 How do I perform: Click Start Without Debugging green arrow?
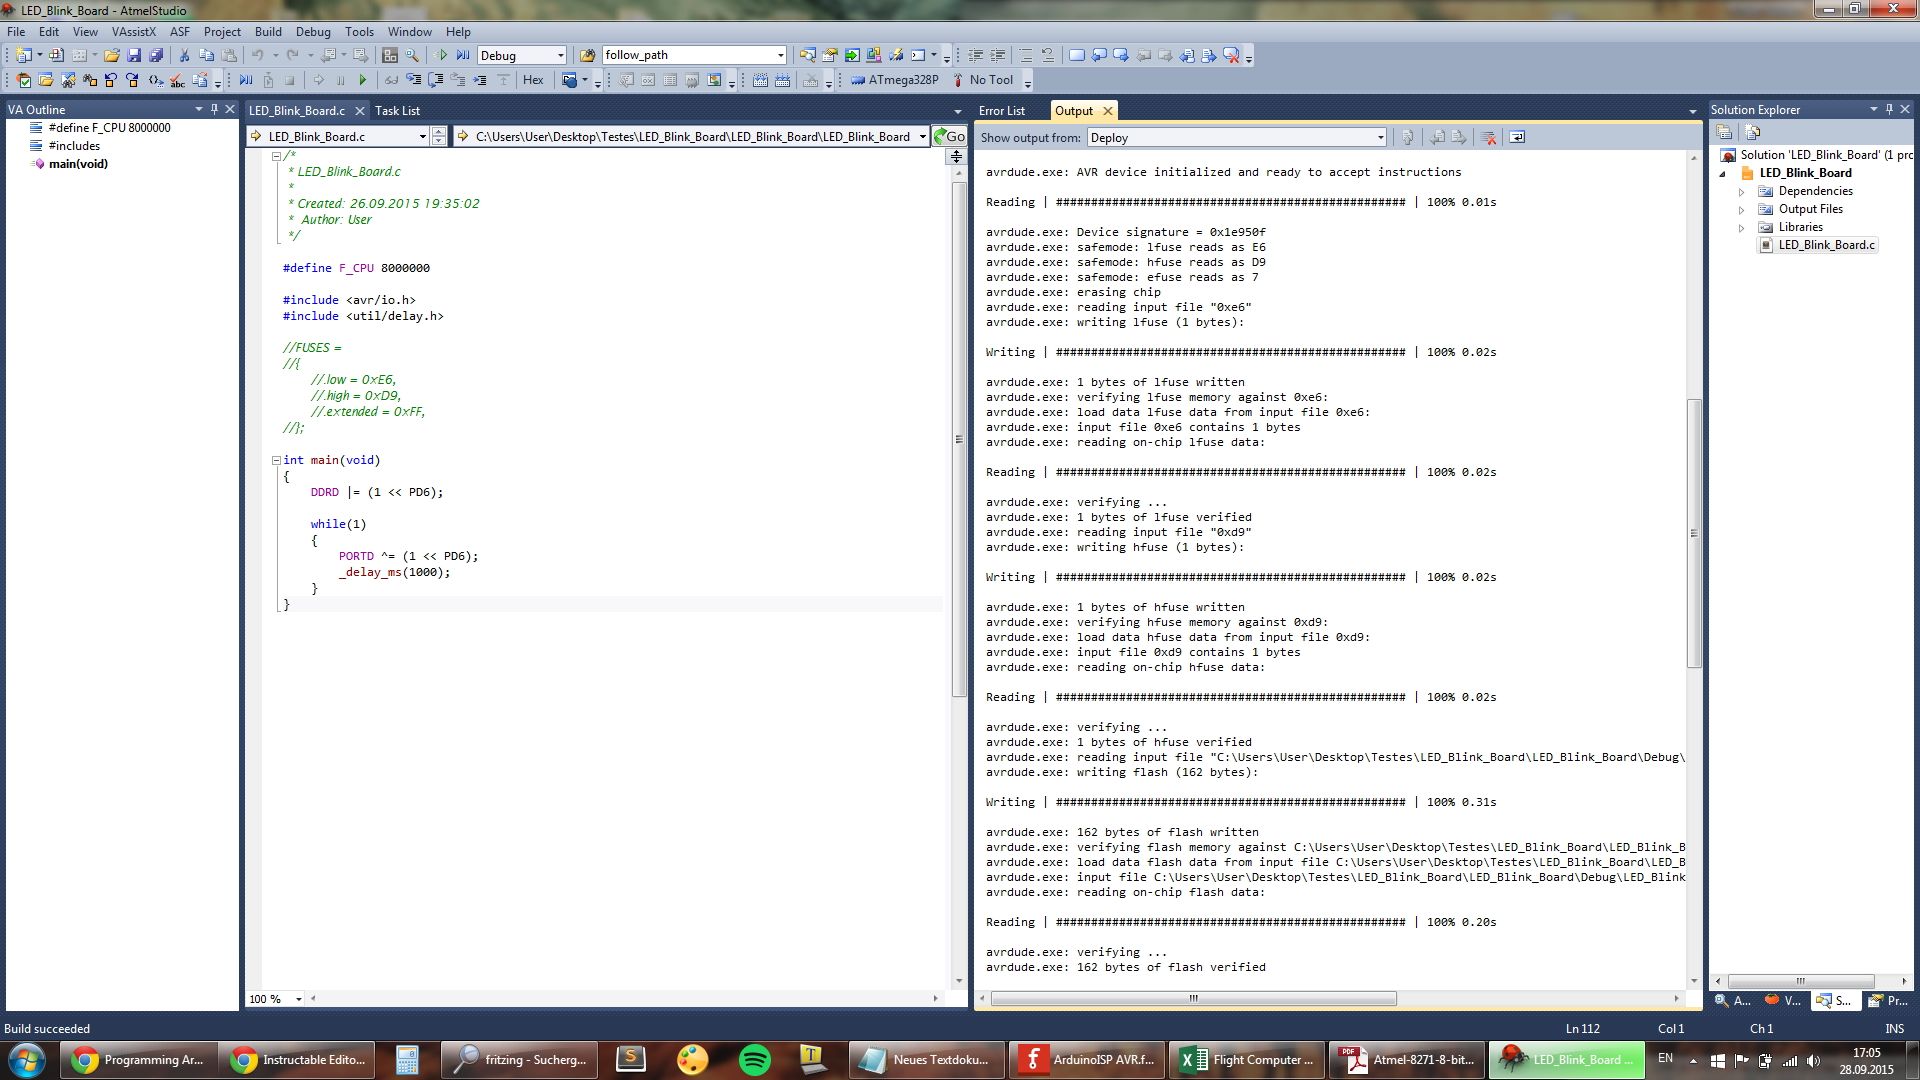pyautogui.click(x=442, y=55)
